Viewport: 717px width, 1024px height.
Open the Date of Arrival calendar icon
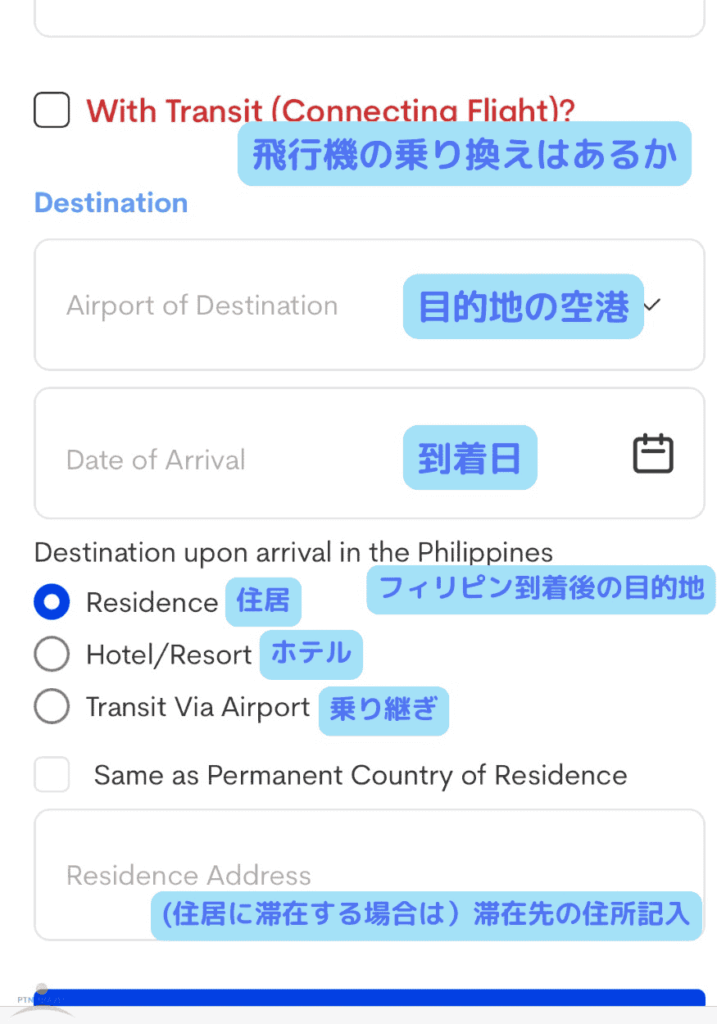(x=653, y=454)
